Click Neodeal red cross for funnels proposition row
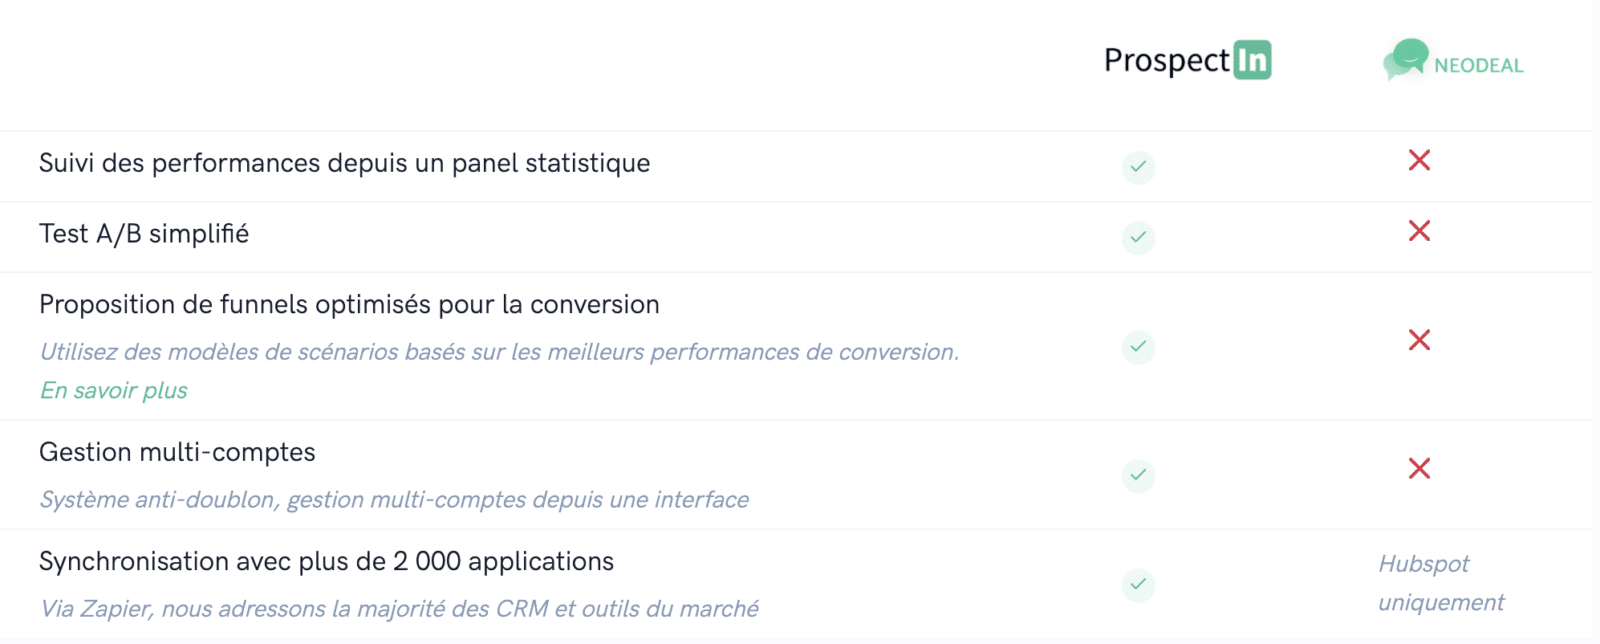The image size is (1600, 644). pyautogui.click(x=1419, y=340)
